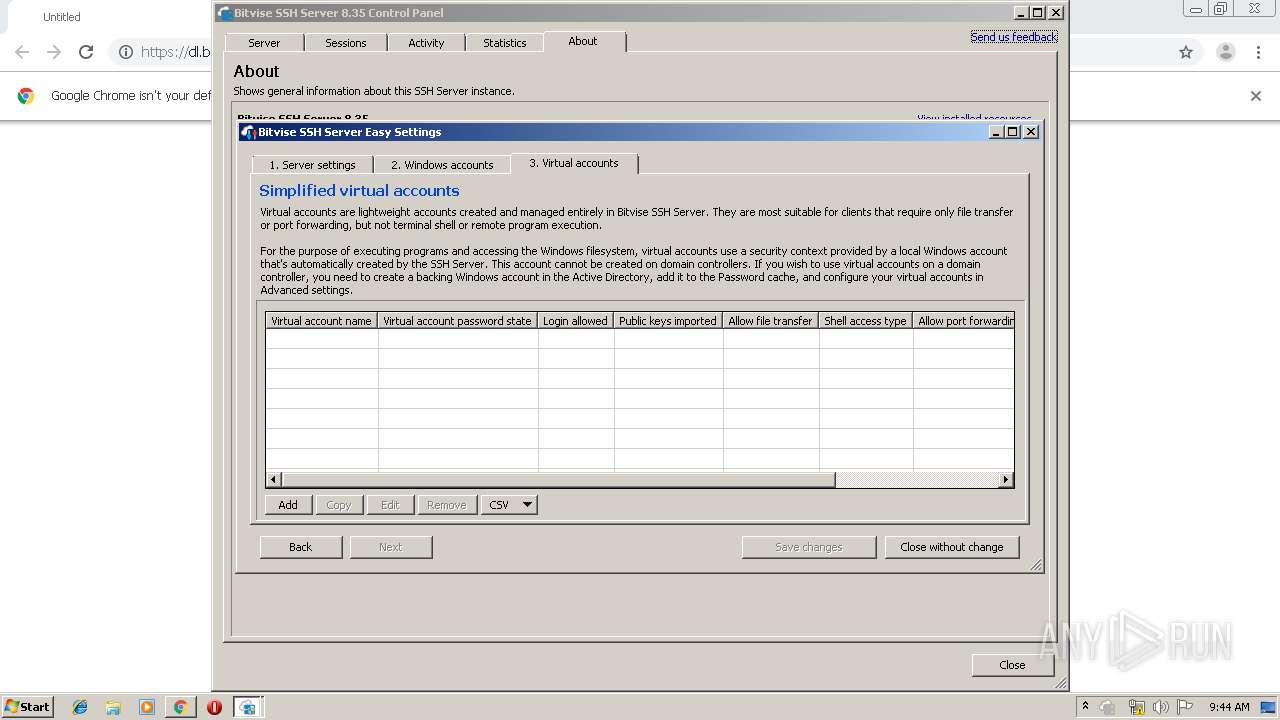1280x720 pixels.
Task: Open Windows Explorer folder icon in taskbar
Action: pos(113,707)
